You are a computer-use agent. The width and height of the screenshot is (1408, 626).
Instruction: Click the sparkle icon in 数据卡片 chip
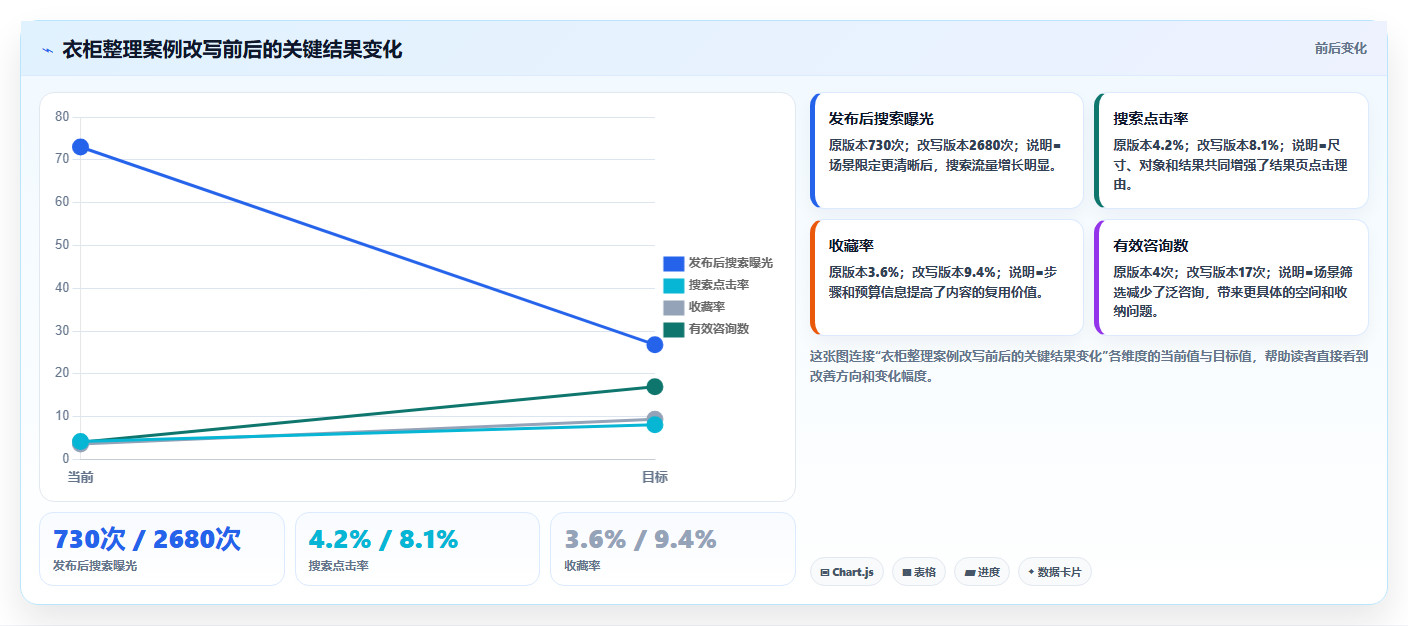(1031, 573)
